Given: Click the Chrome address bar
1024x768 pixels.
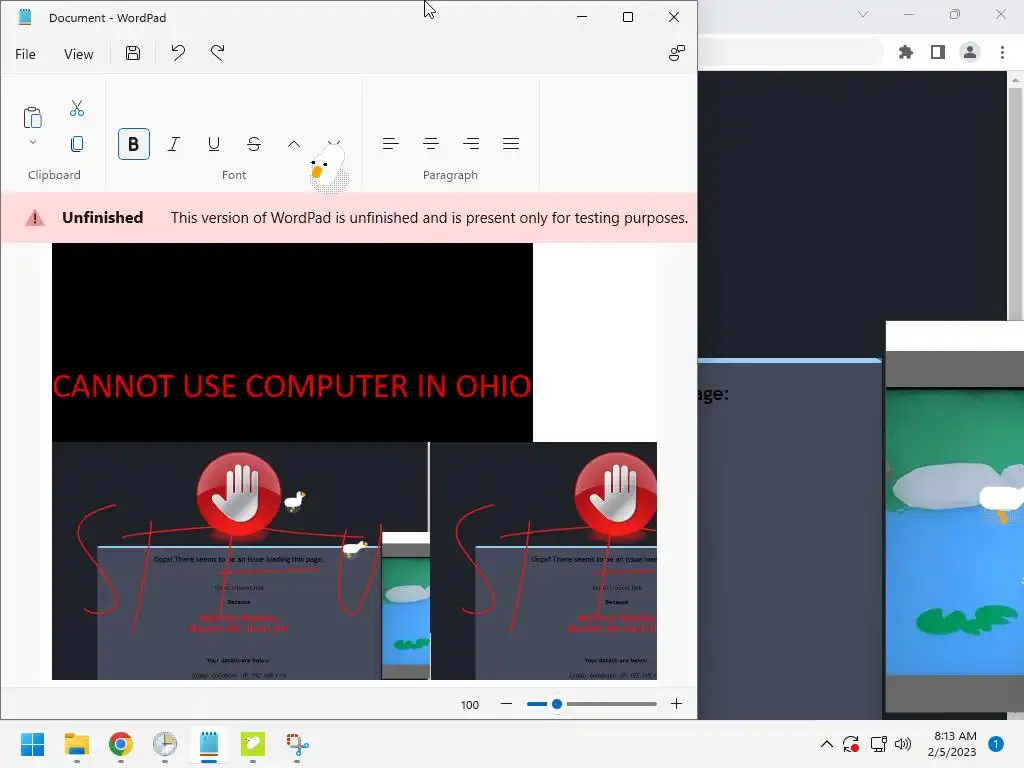Looking at the screenshot, I should 790,52.
